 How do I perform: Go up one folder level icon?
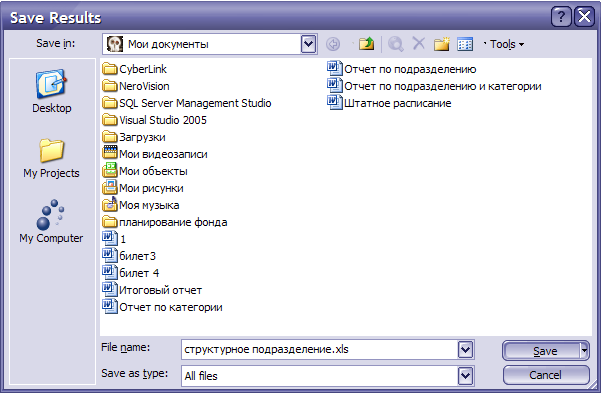tap(366, 44)
